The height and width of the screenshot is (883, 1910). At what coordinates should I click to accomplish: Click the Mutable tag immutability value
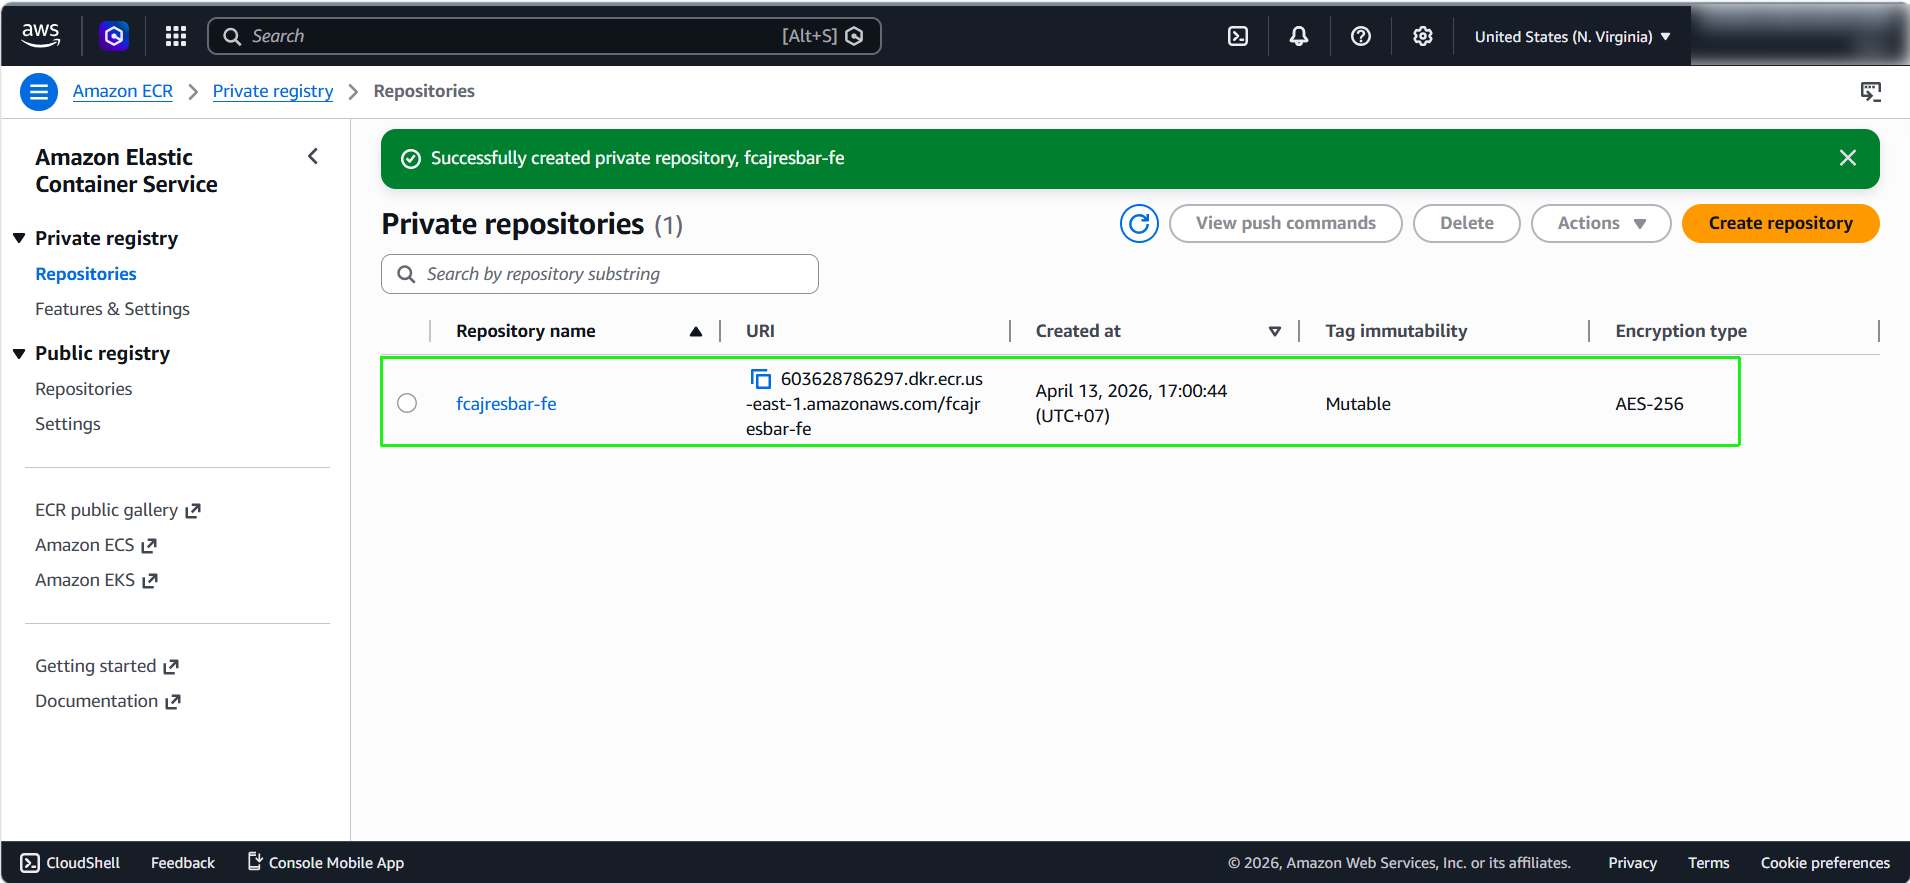click(x=1358, y=404)
